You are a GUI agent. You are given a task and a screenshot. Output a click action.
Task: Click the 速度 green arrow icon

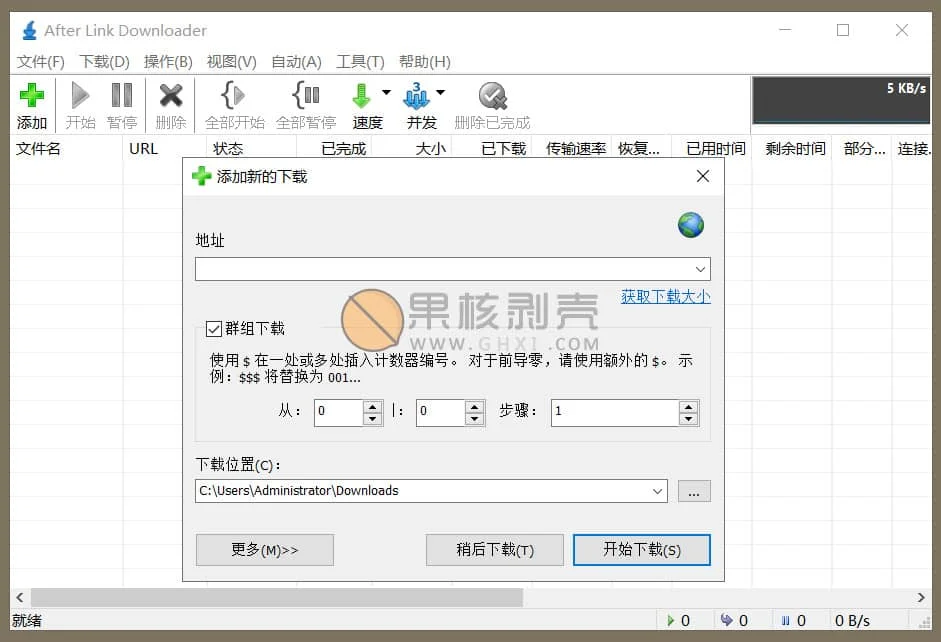[x=361, y=95]
